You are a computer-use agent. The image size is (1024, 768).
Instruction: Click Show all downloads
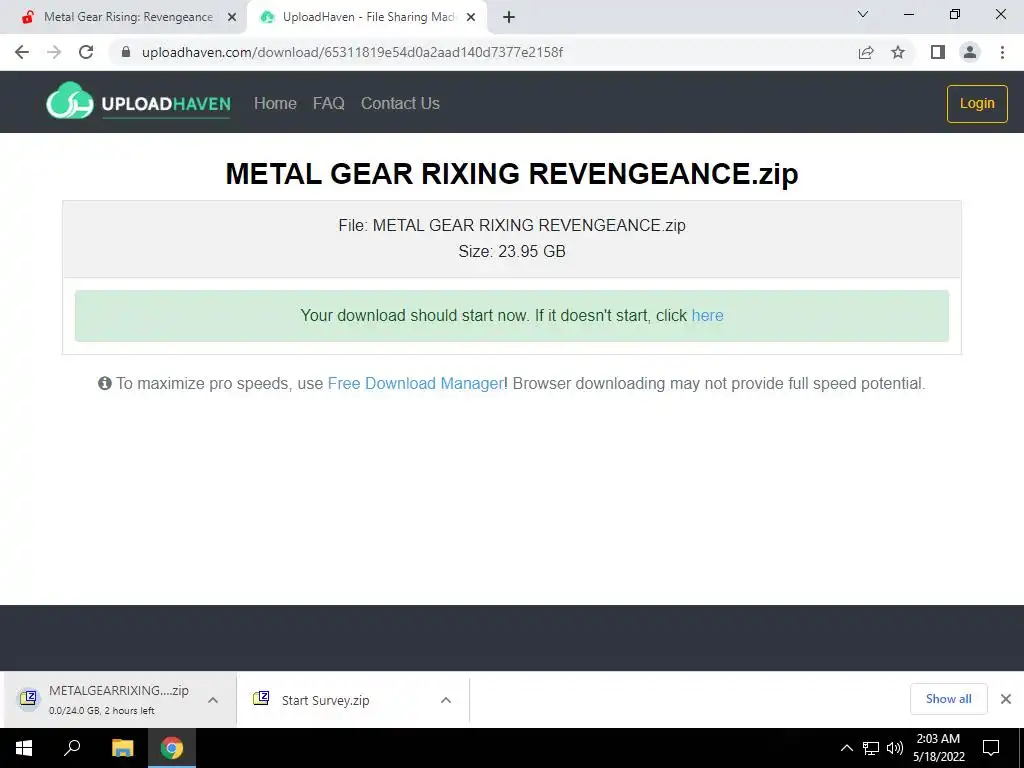coord(948,699)
